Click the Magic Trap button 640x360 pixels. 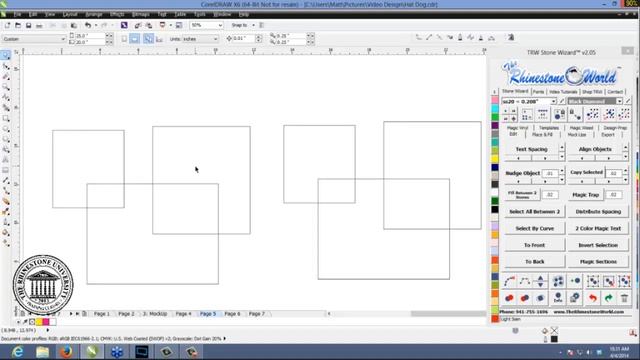586,195
